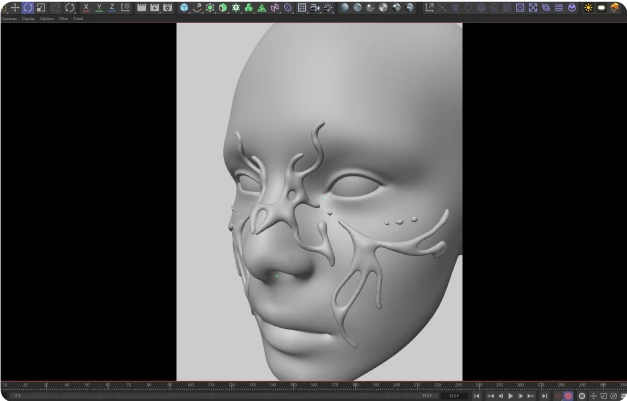Select the Scale tool
This screenshot has width=627, height=401.
pos(41,8)
